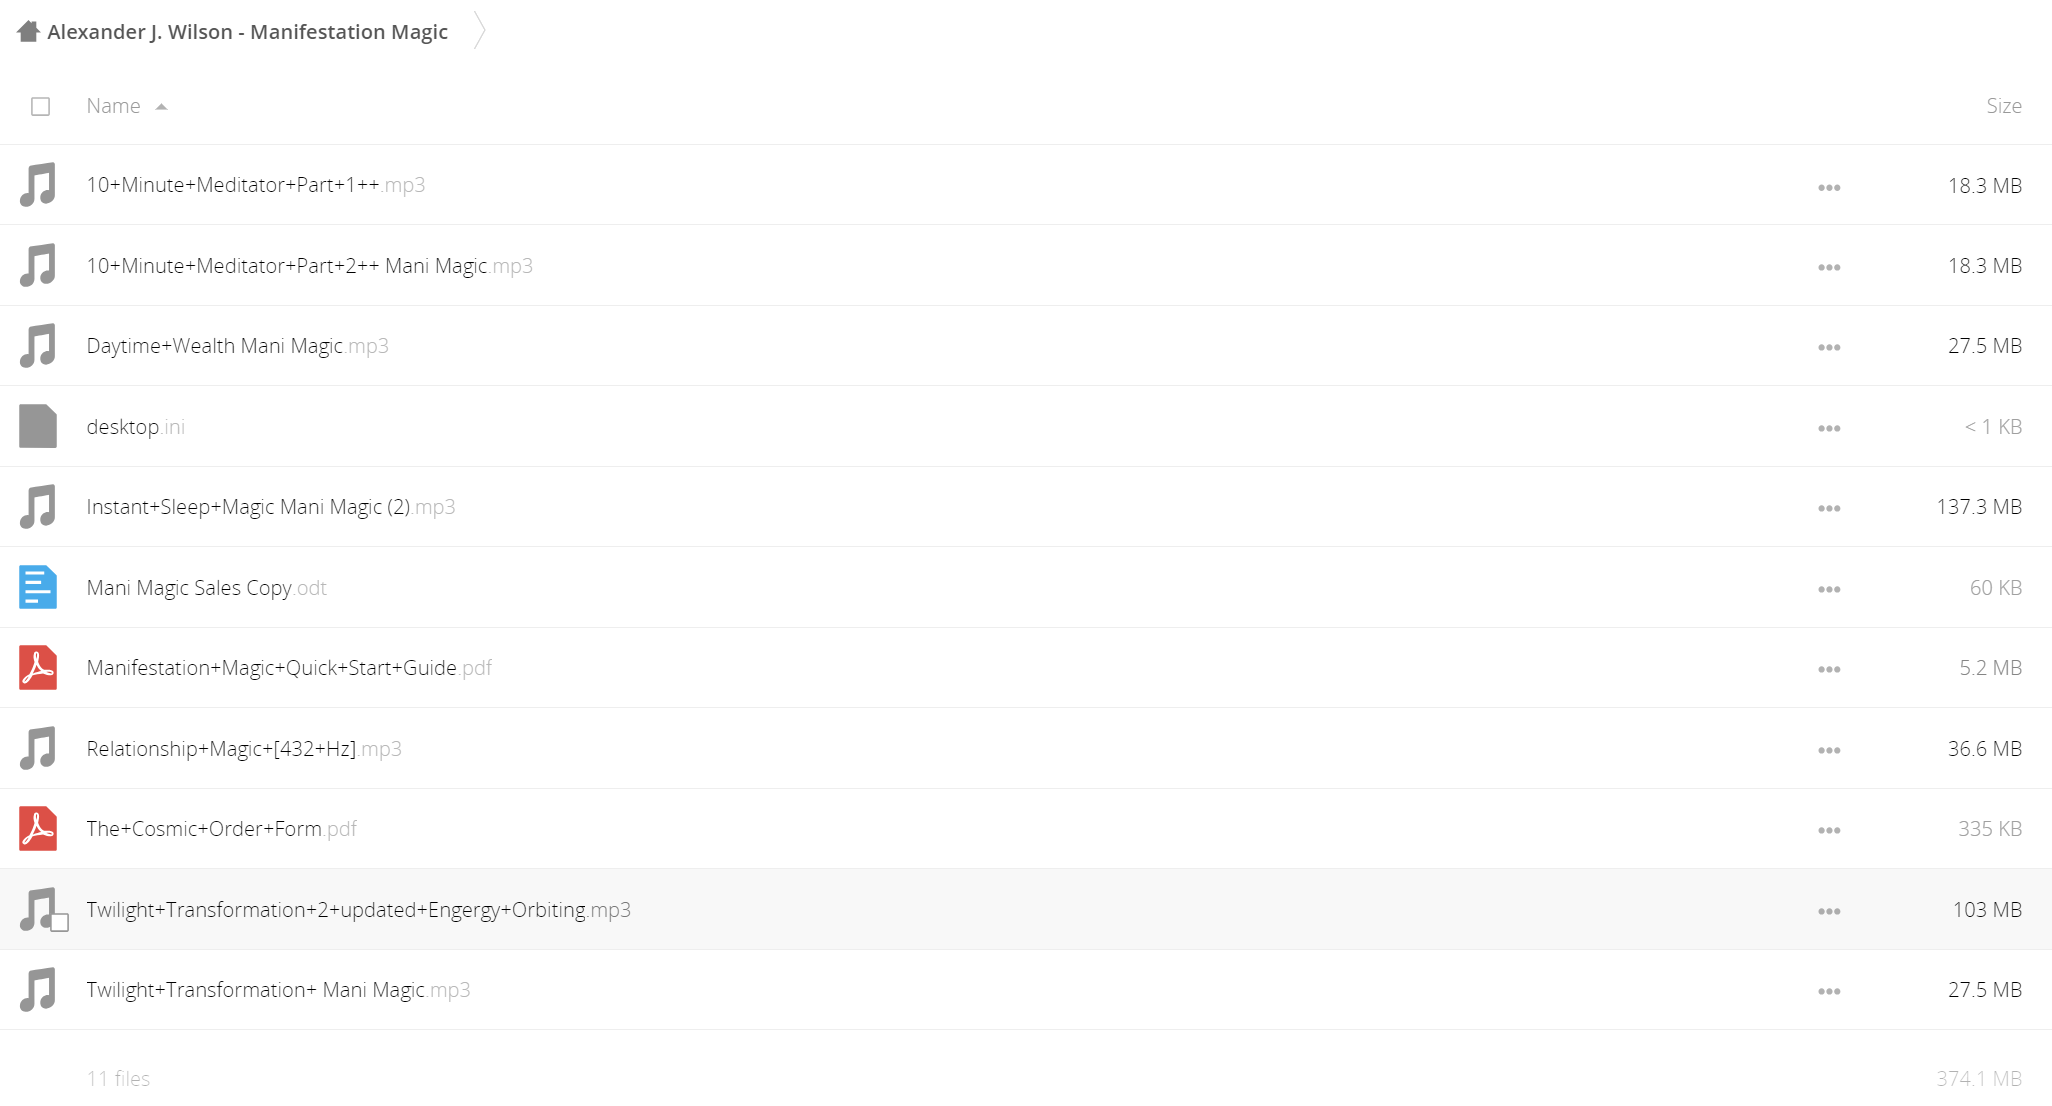The height and width of the screenshot is (1106, 2052).
Task: Sort by the Name column header
Action: [x=113, y=106]
